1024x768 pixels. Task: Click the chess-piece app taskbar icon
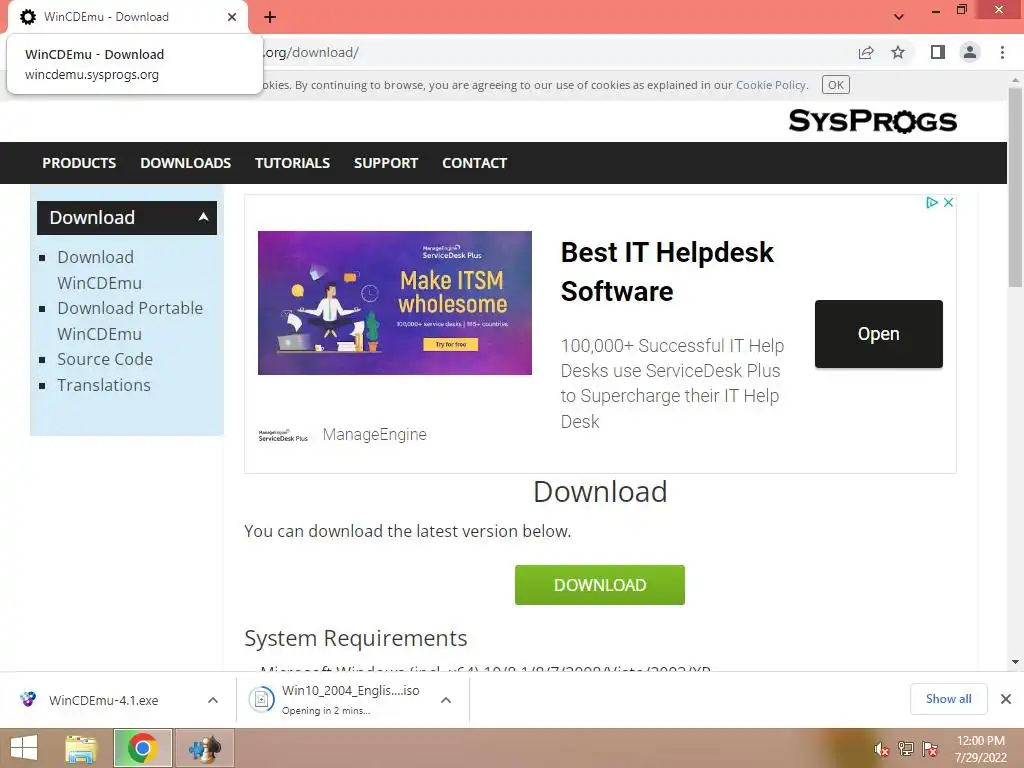pyautogui.click(x=204, y=748)
